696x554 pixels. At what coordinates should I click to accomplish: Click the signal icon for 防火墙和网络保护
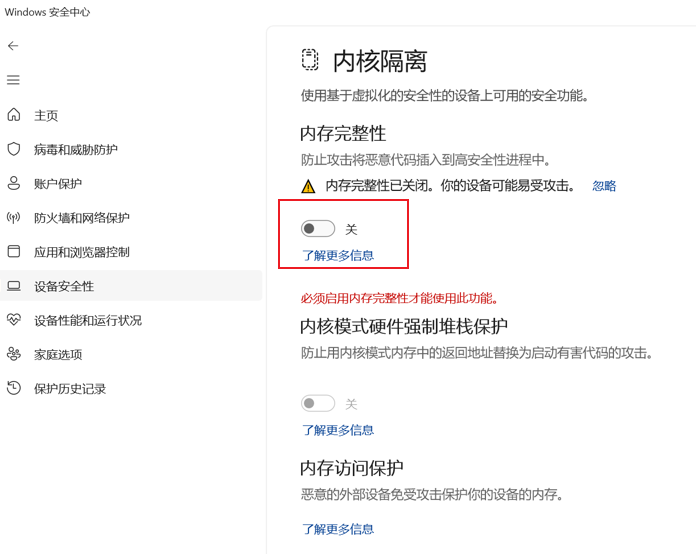[14, 218]
